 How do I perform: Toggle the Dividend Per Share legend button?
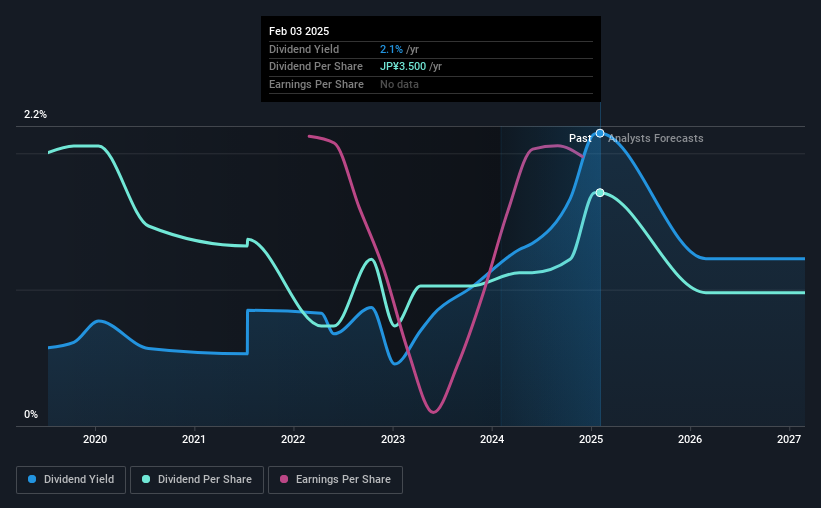click(197, 480)
